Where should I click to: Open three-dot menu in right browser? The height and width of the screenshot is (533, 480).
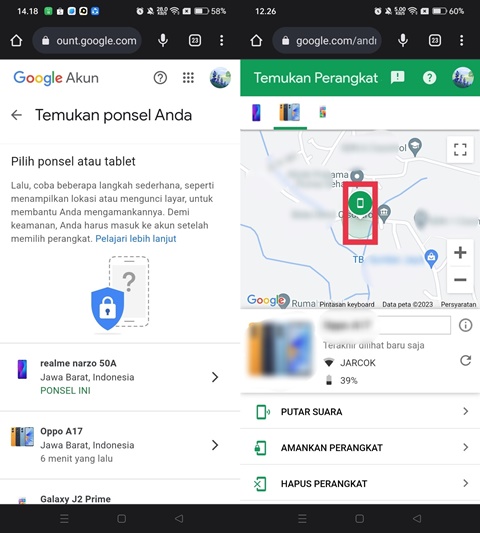tap(461, 40)
